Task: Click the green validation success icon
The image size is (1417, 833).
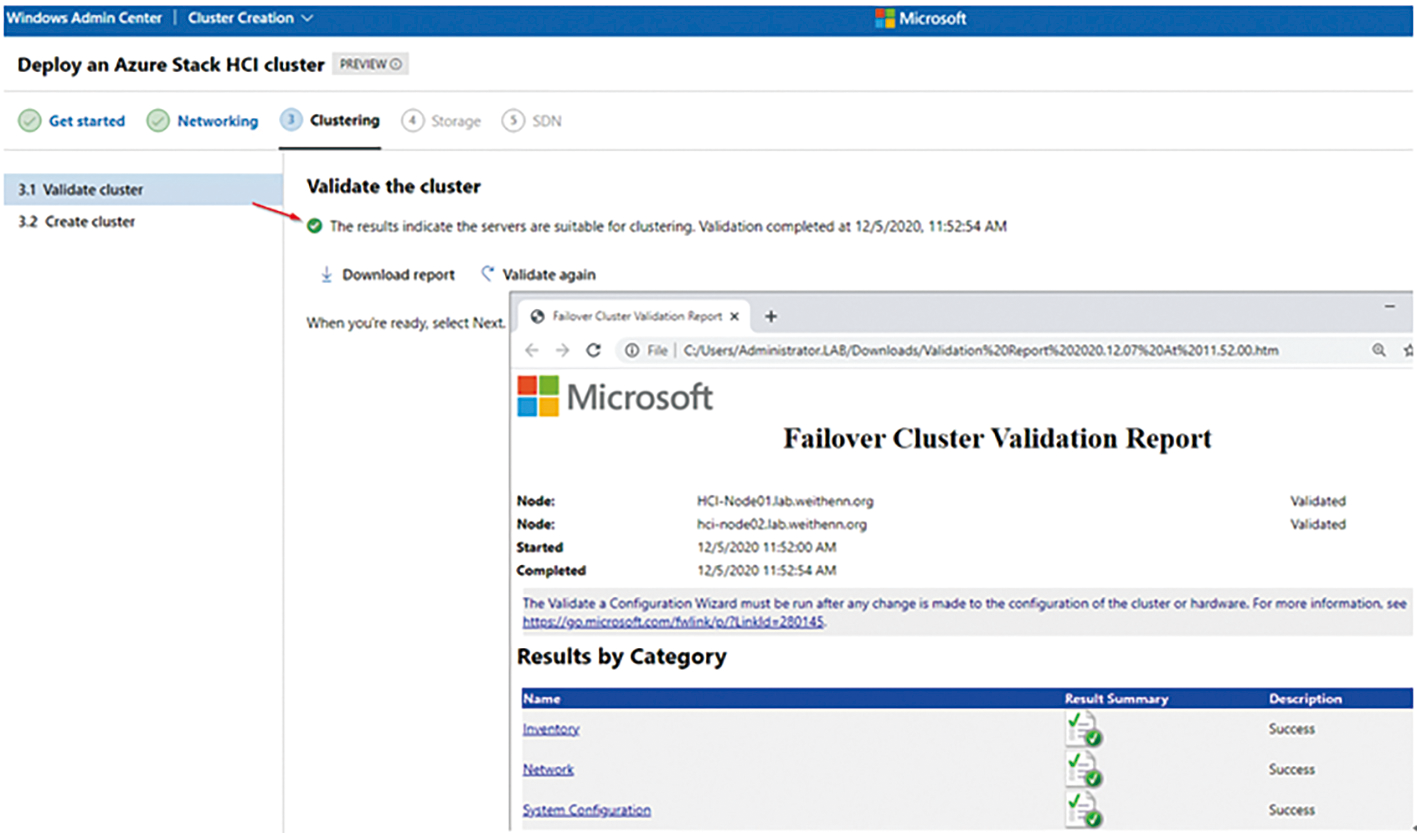Action: click(x=315, y=227)
